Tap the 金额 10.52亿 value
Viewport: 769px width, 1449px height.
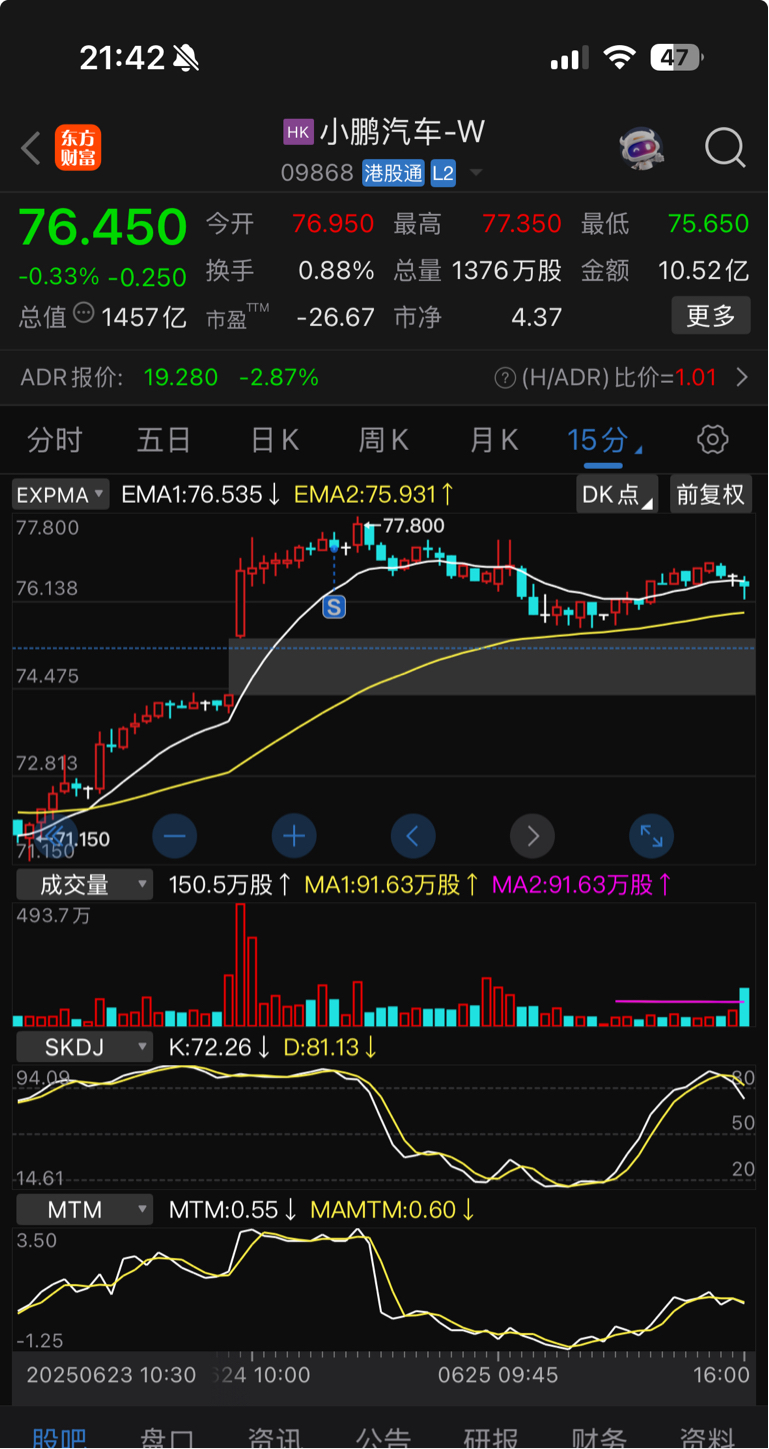tap(703, 270)
